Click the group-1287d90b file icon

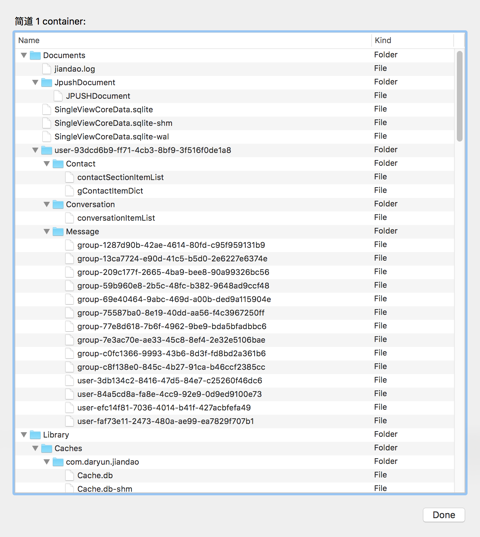point(70,245)
